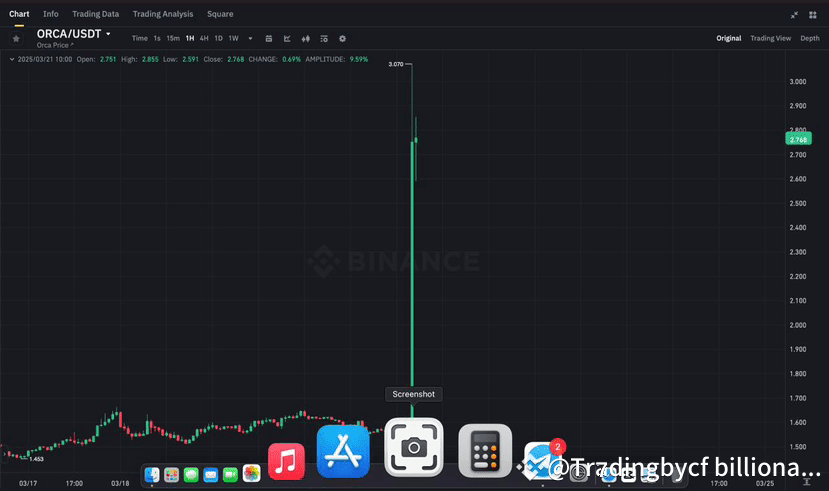
Task: Open the multi-chart grid layout icon
Action: pyautogui.click(x=813, y=15)
